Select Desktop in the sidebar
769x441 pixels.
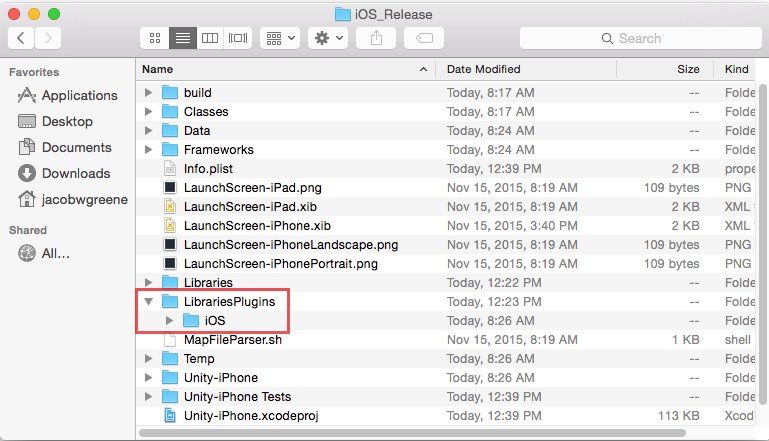pyautogui.click(x=67, y=121)
